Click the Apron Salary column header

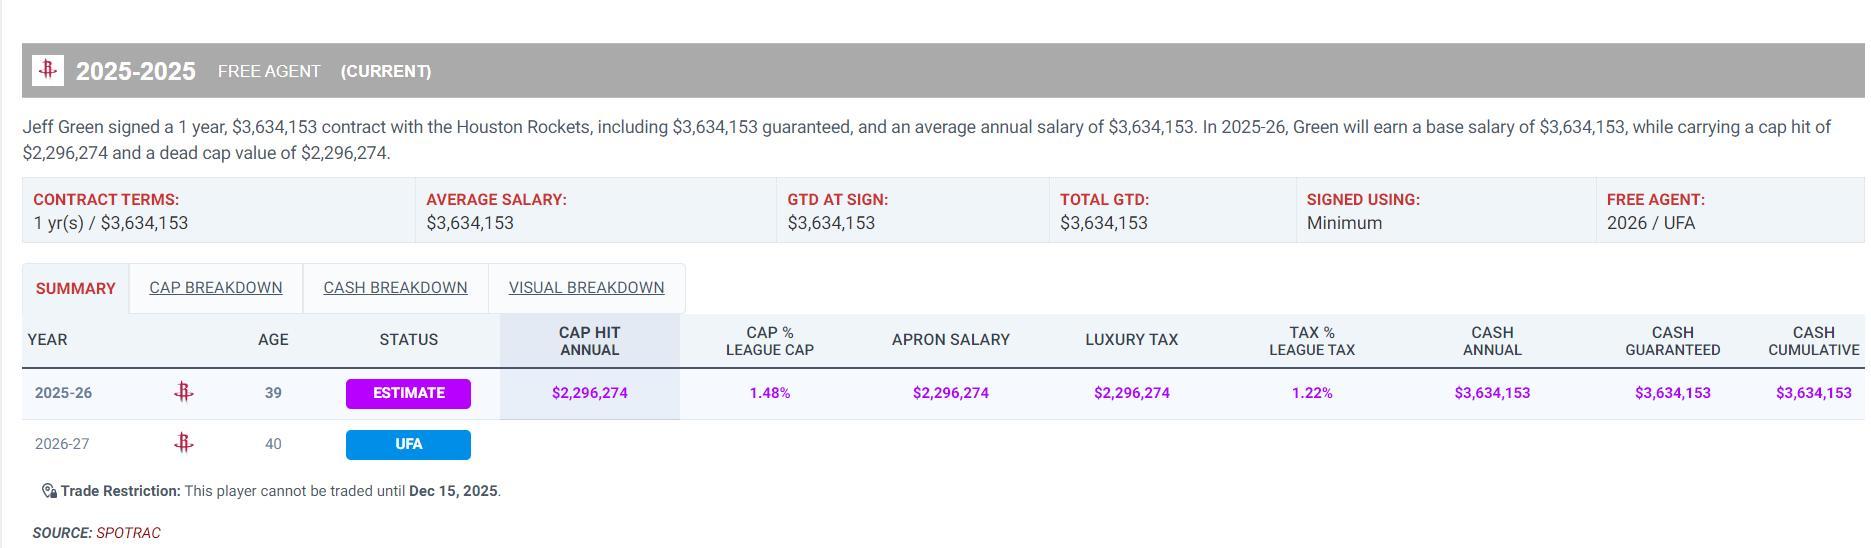(950, 340)
